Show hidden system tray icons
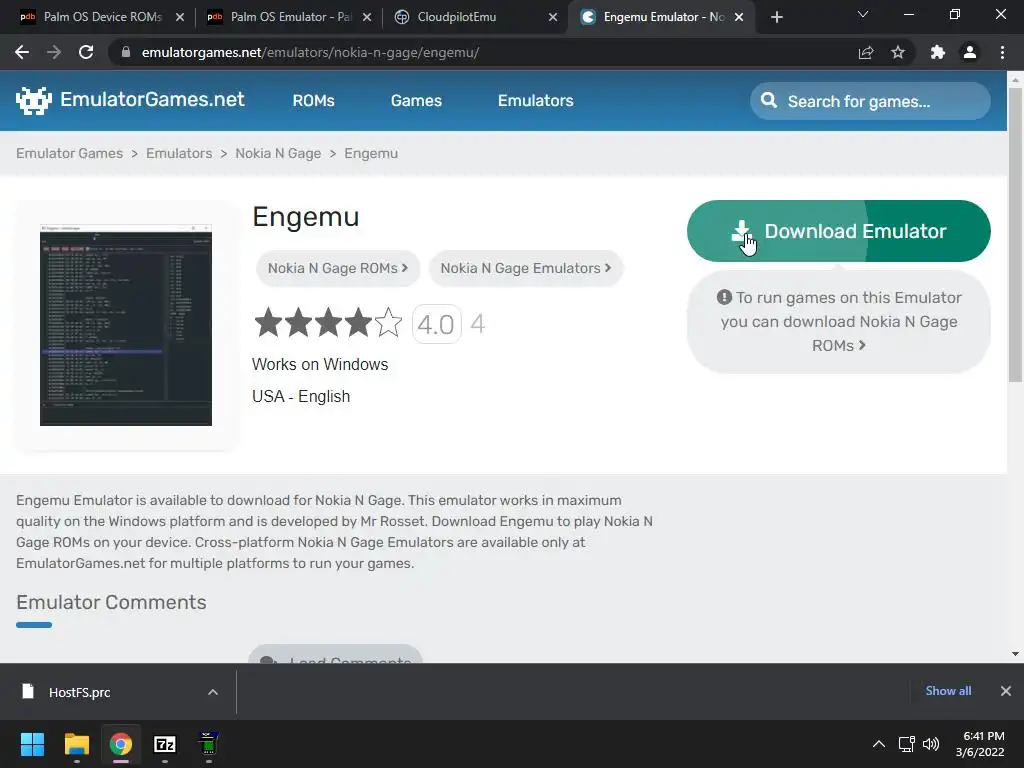Image resolution: width=1024 pixels, height=768 pixels. coord(879,744)
